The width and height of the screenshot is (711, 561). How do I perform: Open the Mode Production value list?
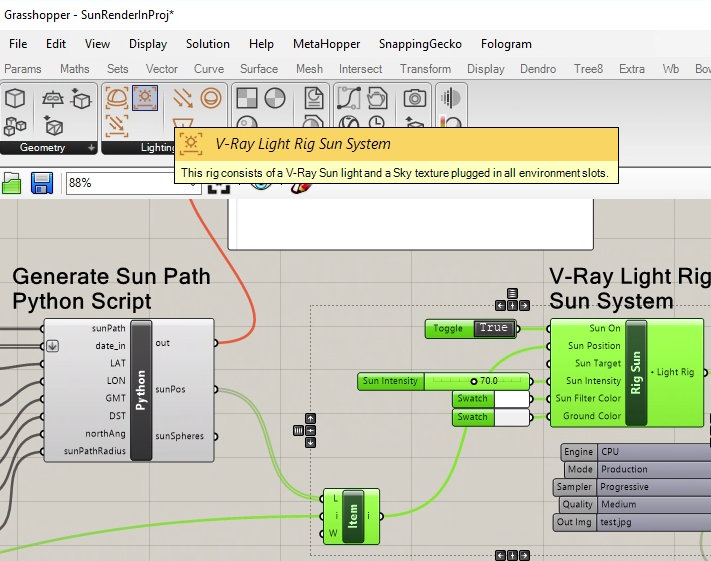click(x=654, y=469)
